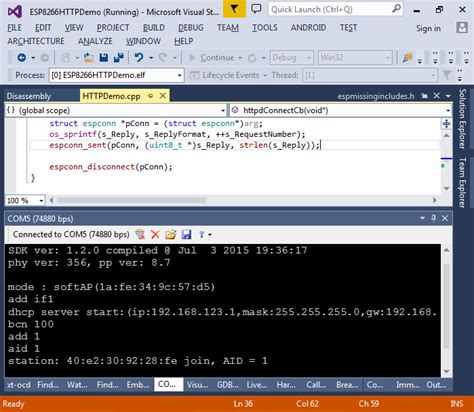
Task: Open the send feedback speech bubble icon
Action: [256, 9]
